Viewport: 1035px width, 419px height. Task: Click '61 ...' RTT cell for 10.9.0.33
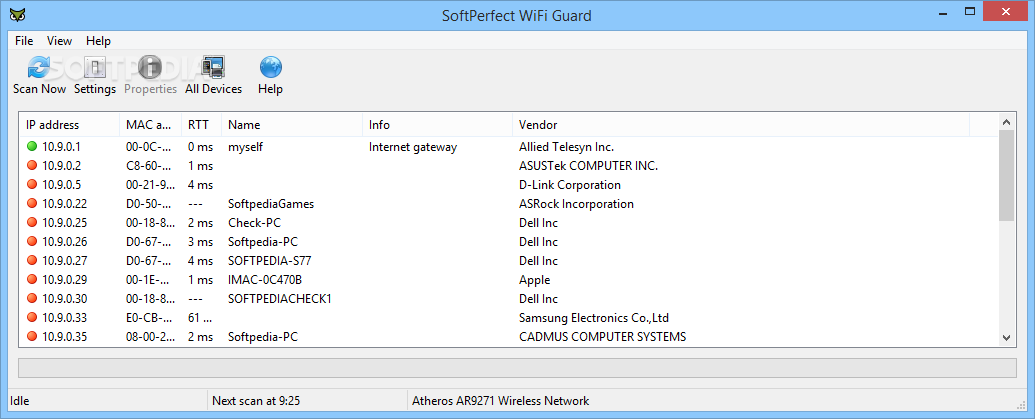click(200, 318)
